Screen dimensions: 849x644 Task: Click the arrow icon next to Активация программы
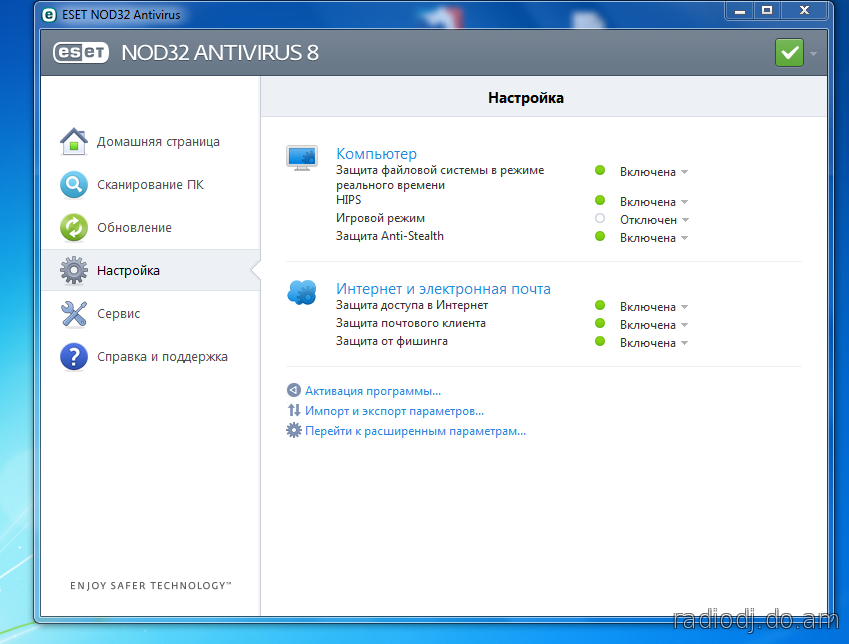(293, 390)
